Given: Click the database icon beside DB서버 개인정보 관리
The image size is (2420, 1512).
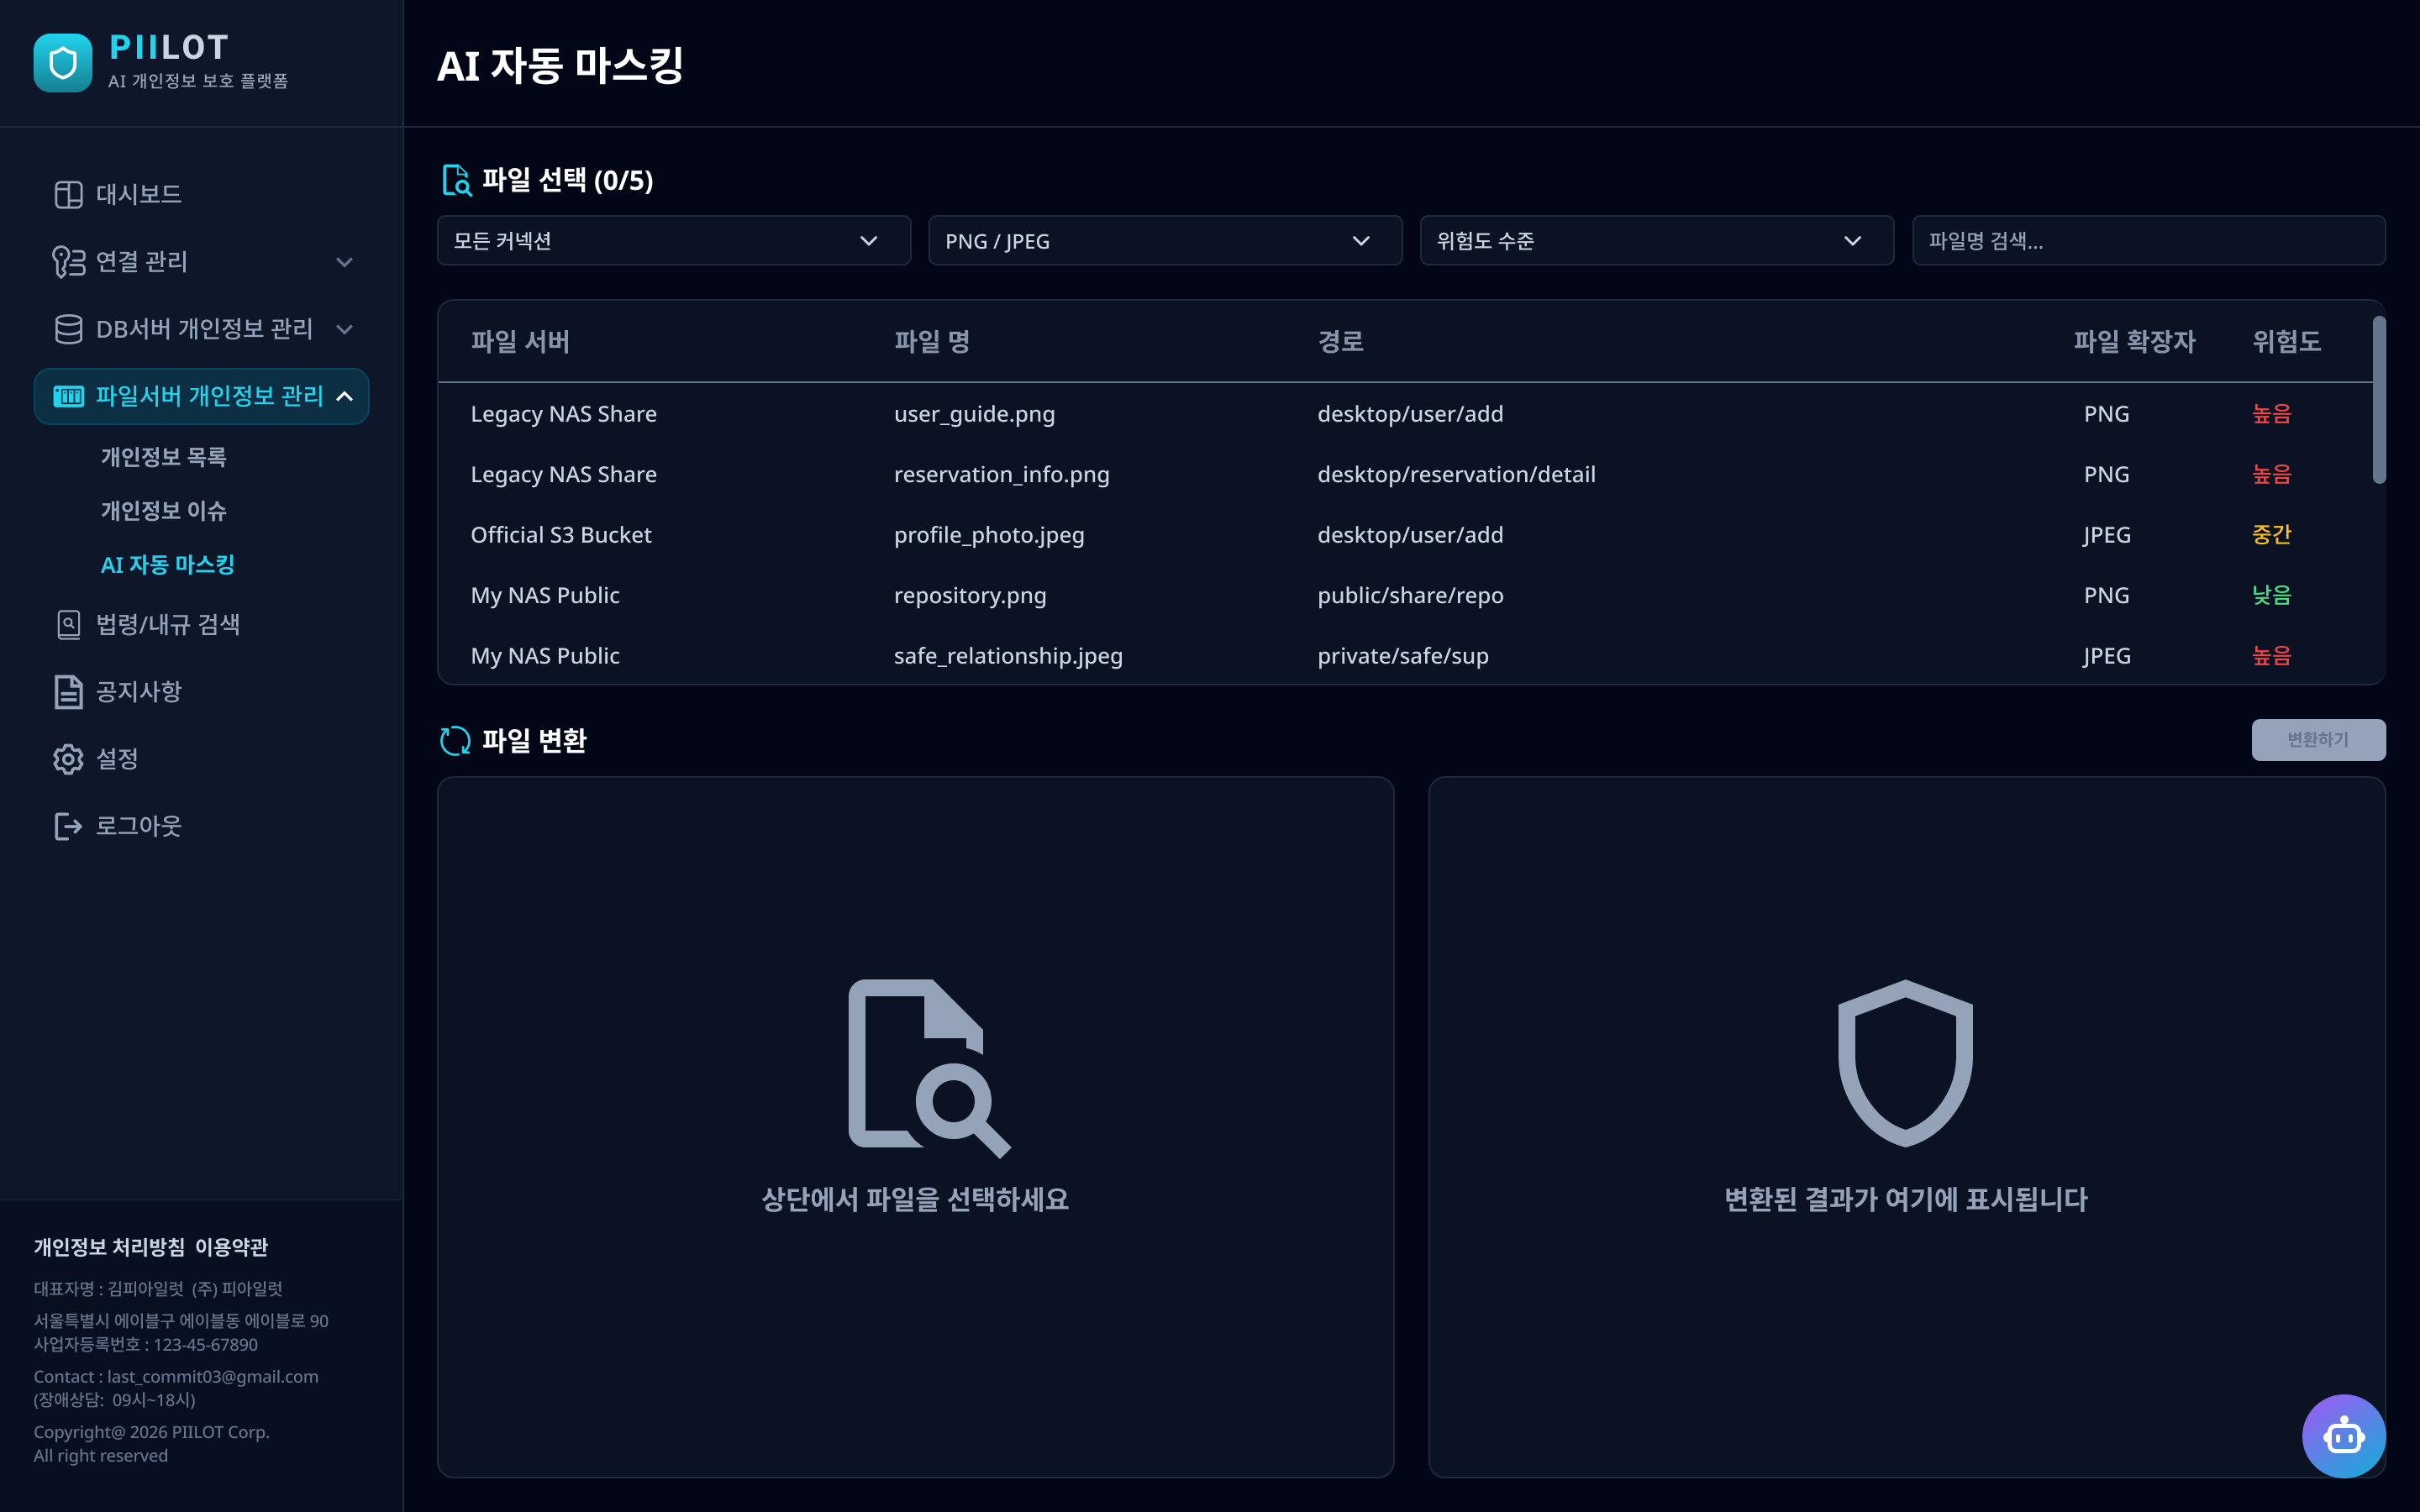Looking at the screenshot, I should coord(68,329).
